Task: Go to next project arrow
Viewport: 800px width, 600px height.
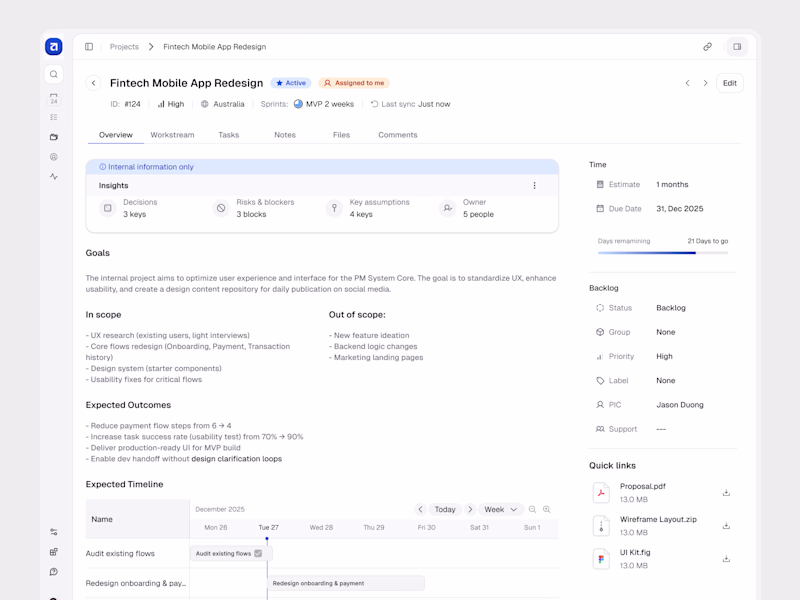Action: [705, 83]
